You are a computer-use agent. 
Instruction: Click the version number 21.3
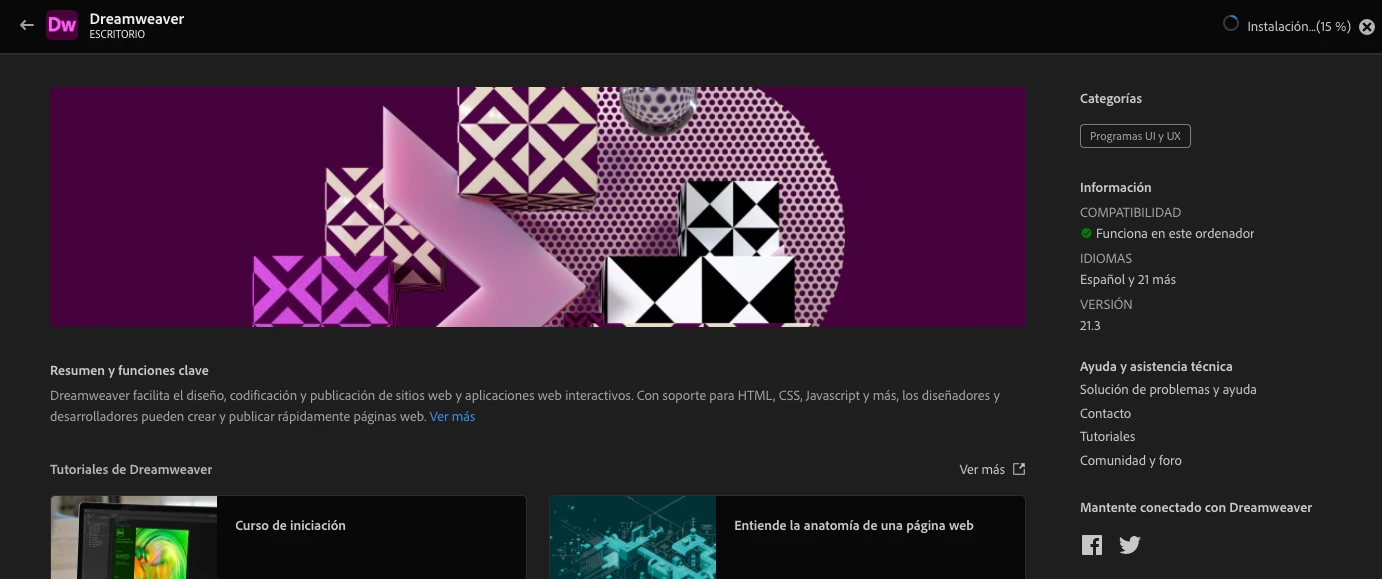(1090, 326)
